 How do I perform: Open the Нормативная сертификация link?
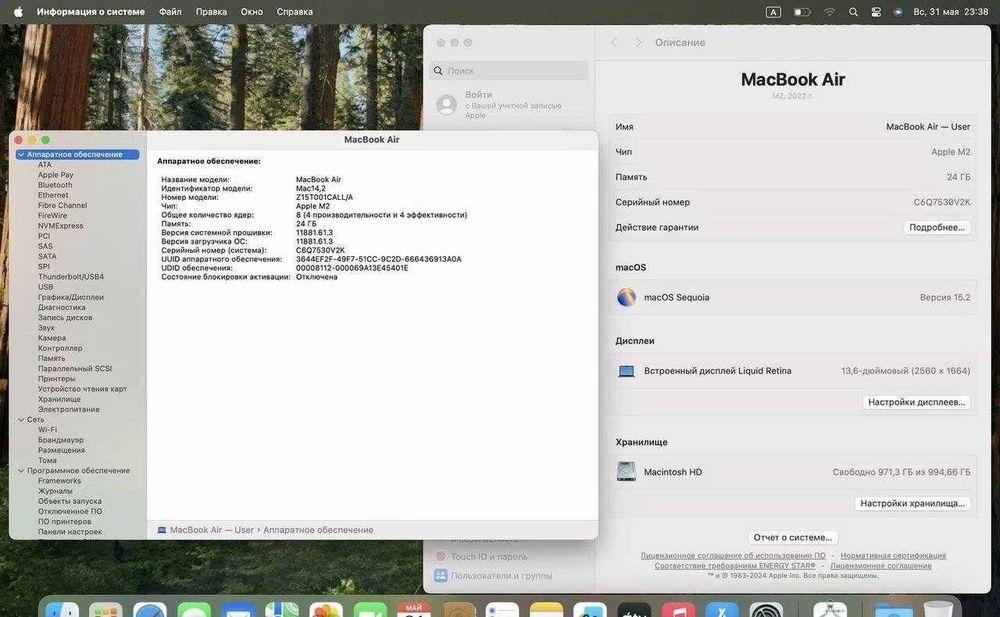click(x=893, y=556)
